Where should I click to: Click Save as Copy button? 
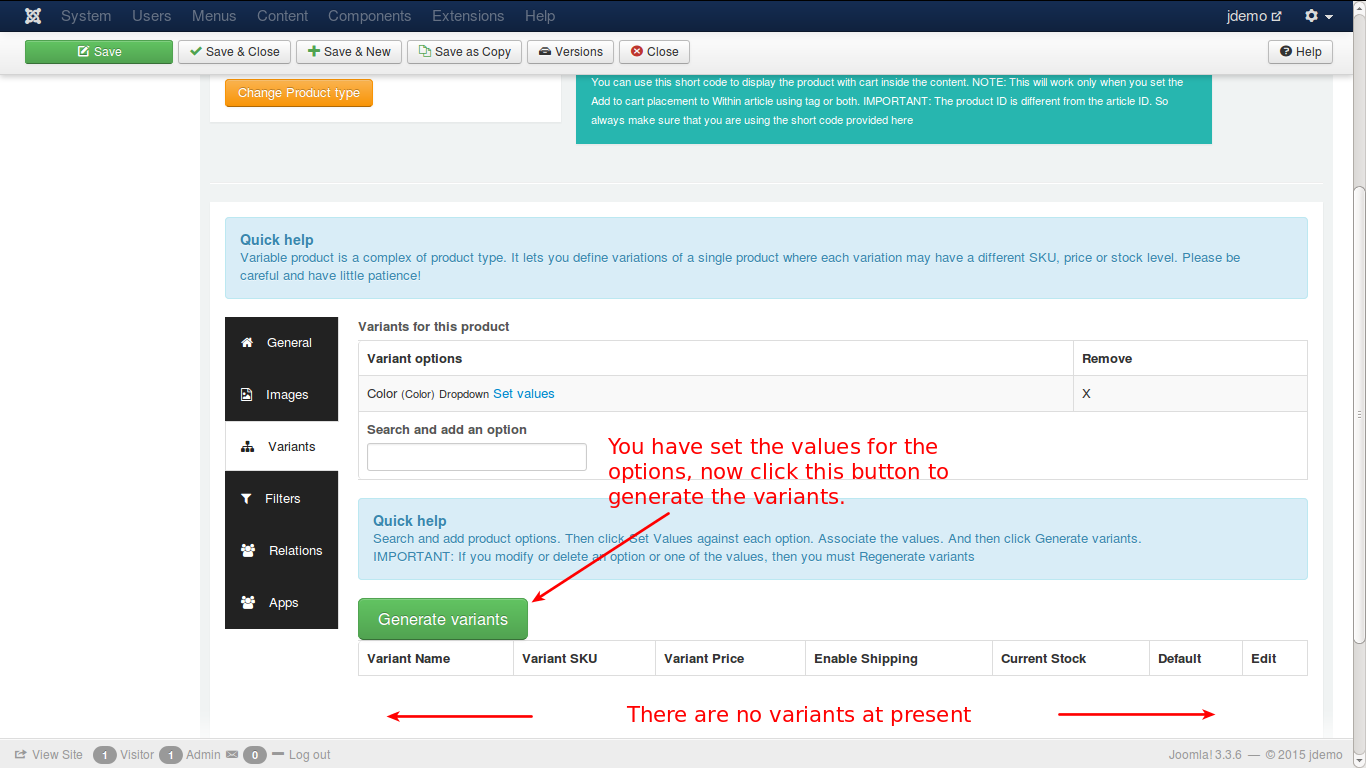point(464,52)
